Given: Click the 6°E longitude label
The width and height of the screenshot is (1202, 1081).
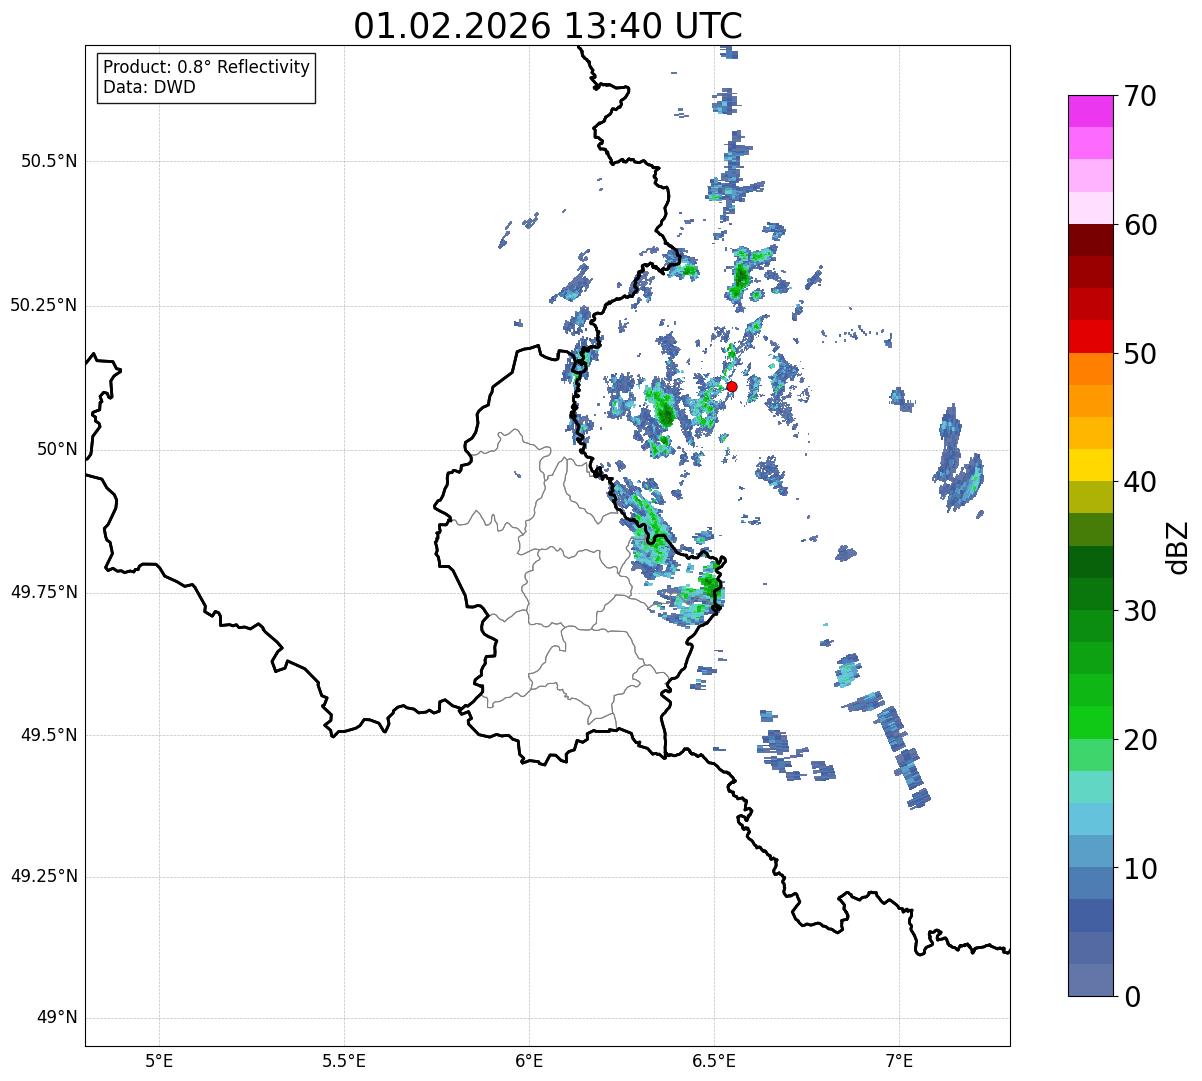Looking at the screenshot, I should click(529, 1060).
